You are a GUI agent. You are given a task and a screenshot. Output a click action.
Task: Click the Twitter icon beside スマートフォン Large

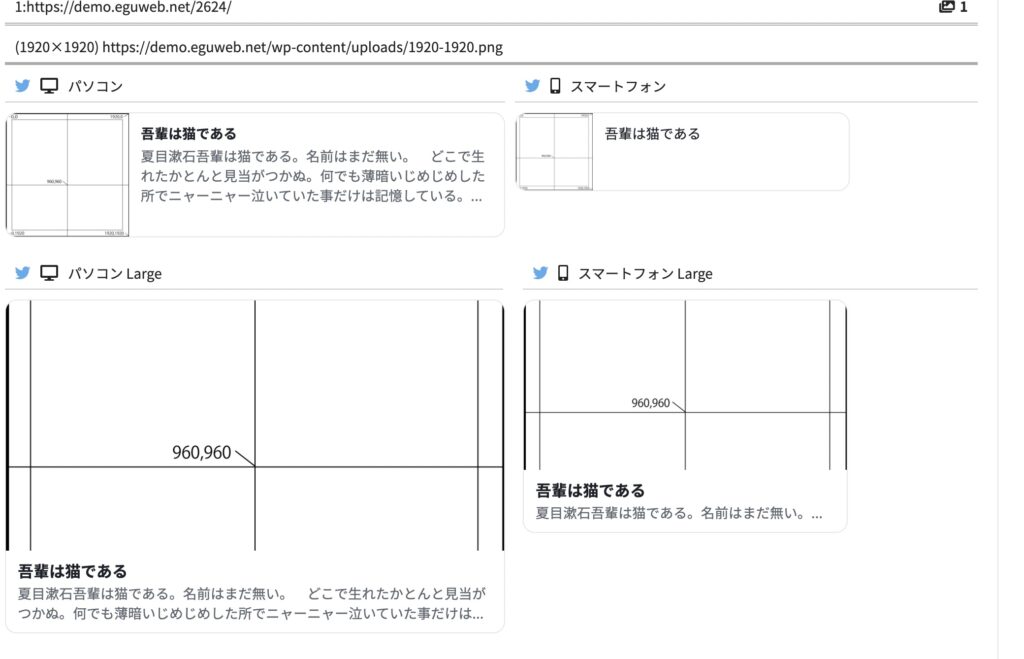540,273
